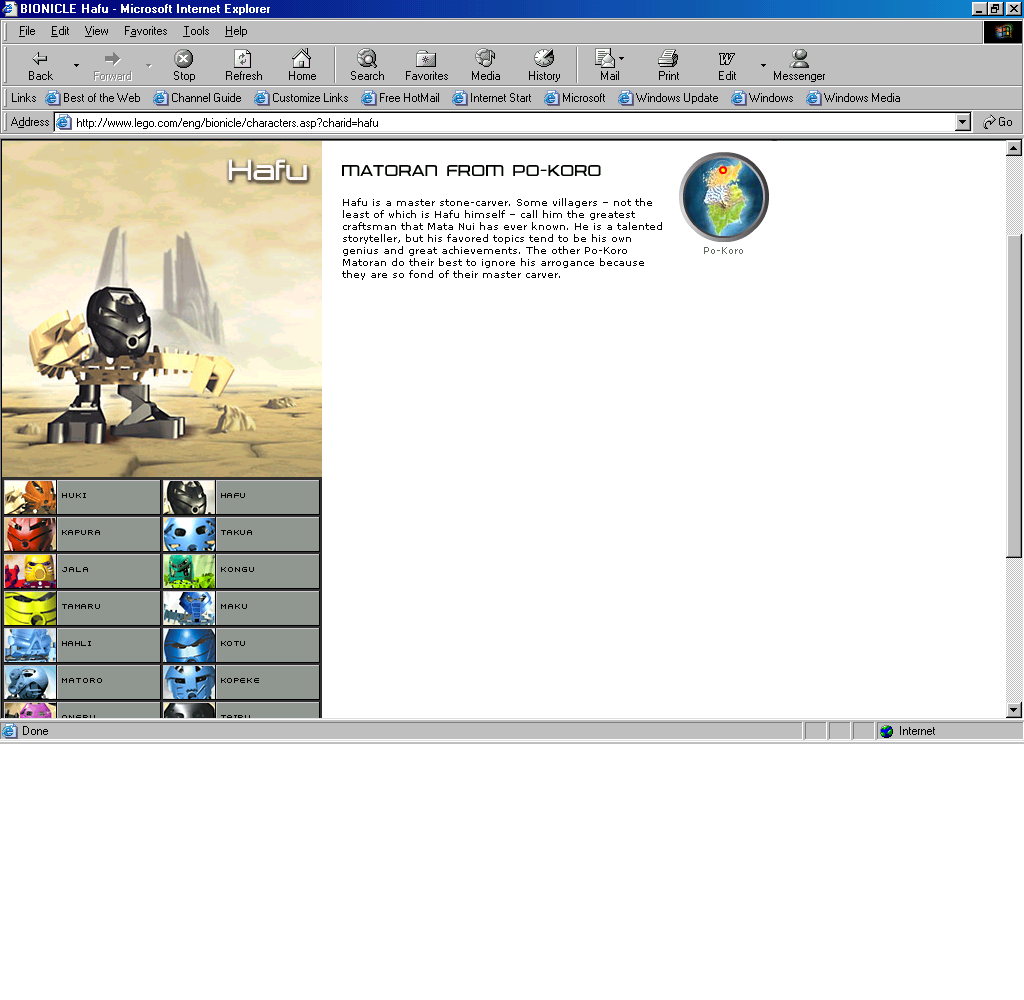Select Hafu's black mask thumbnail
This screenshot has width=1024, height=1000.
[189, 497]
